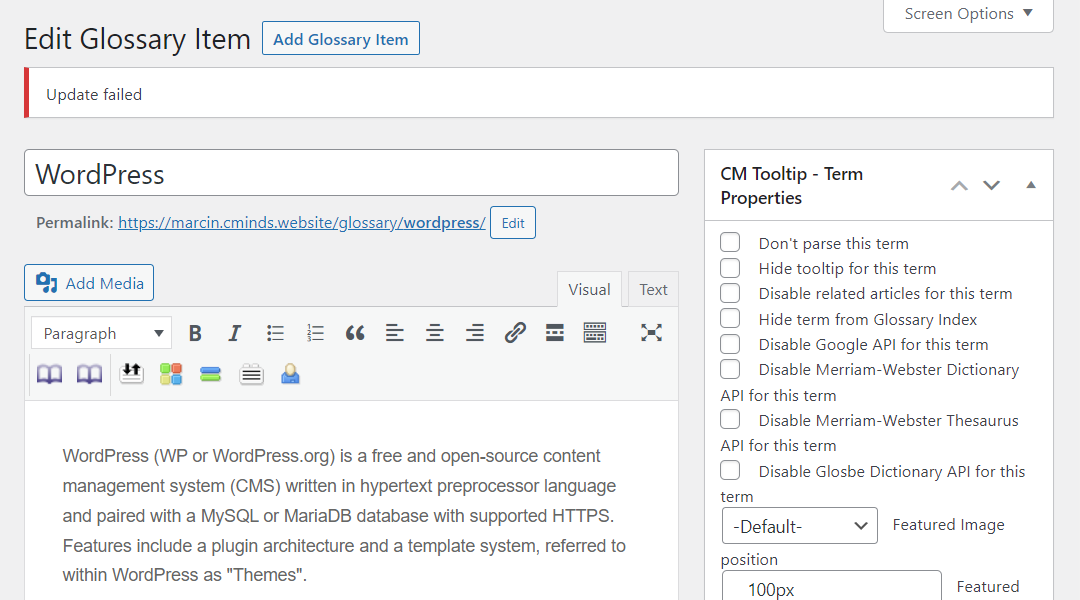
Task: Check Disable related articles for this term
Action: tap(730, 293)
